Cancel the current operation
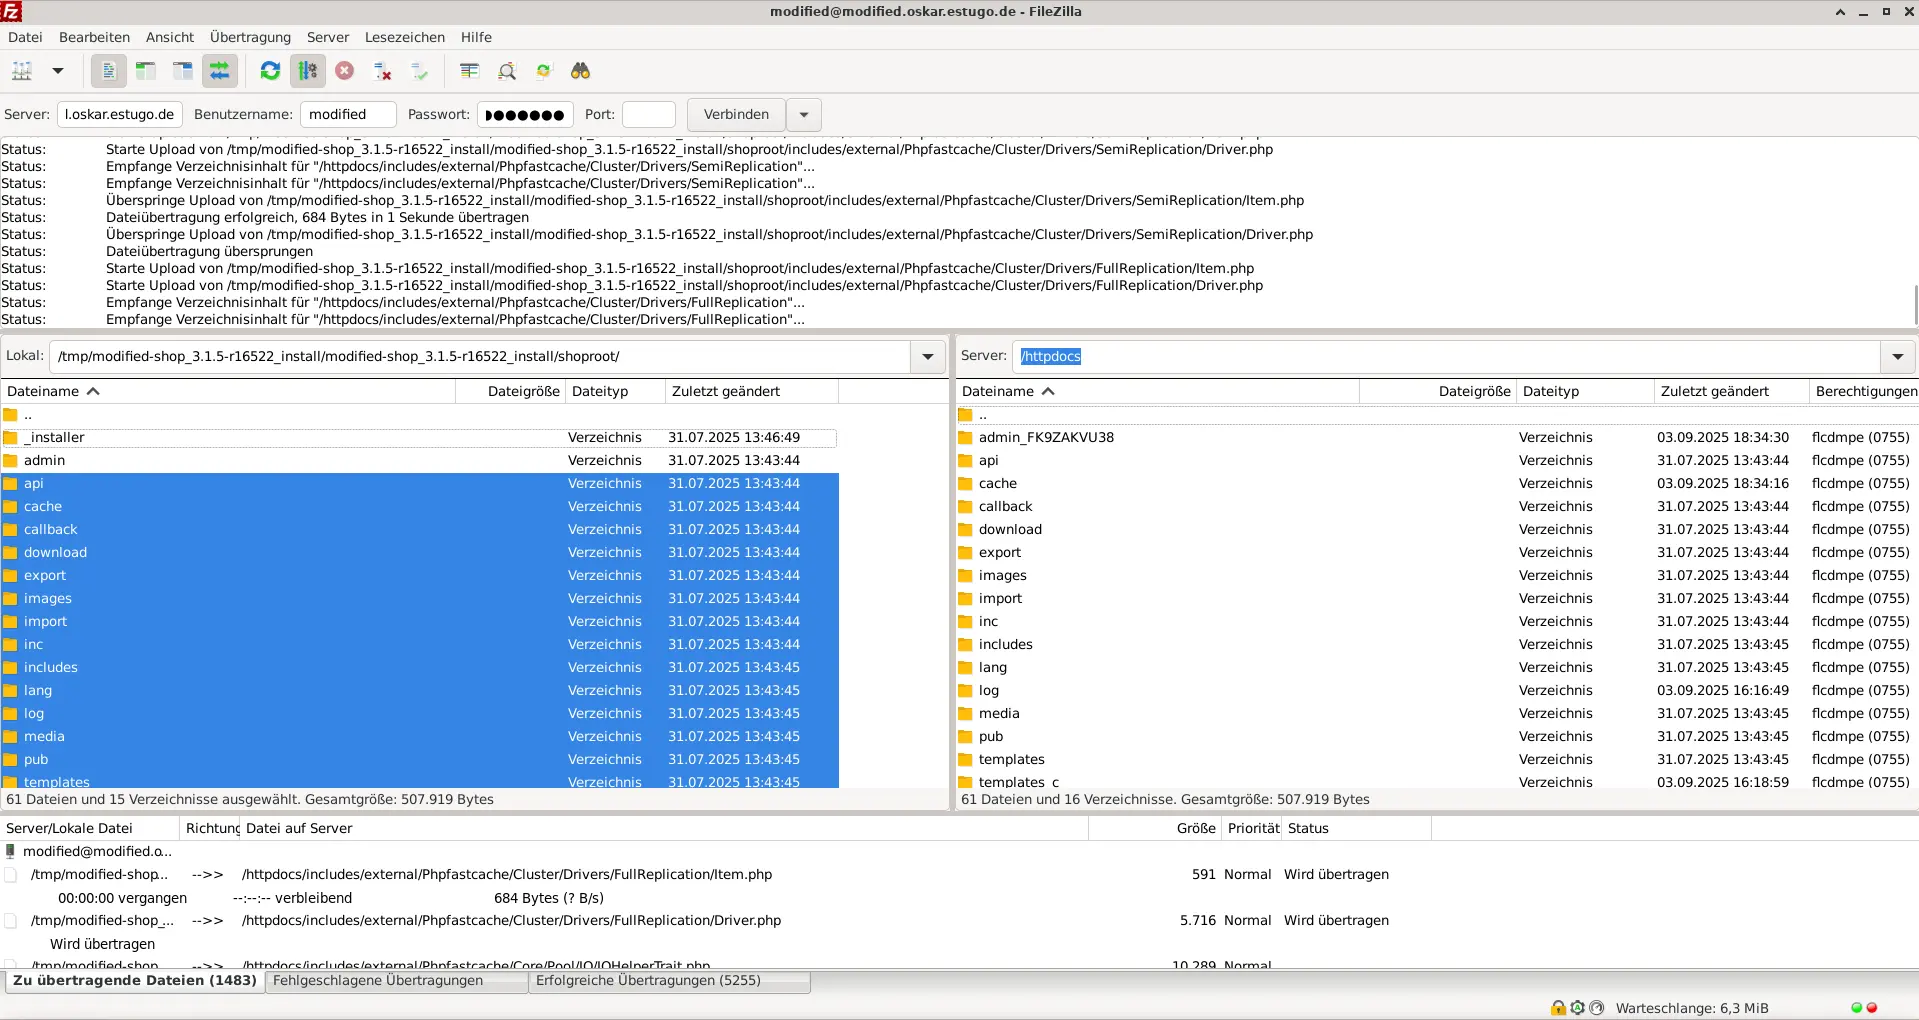 (345, 71)
